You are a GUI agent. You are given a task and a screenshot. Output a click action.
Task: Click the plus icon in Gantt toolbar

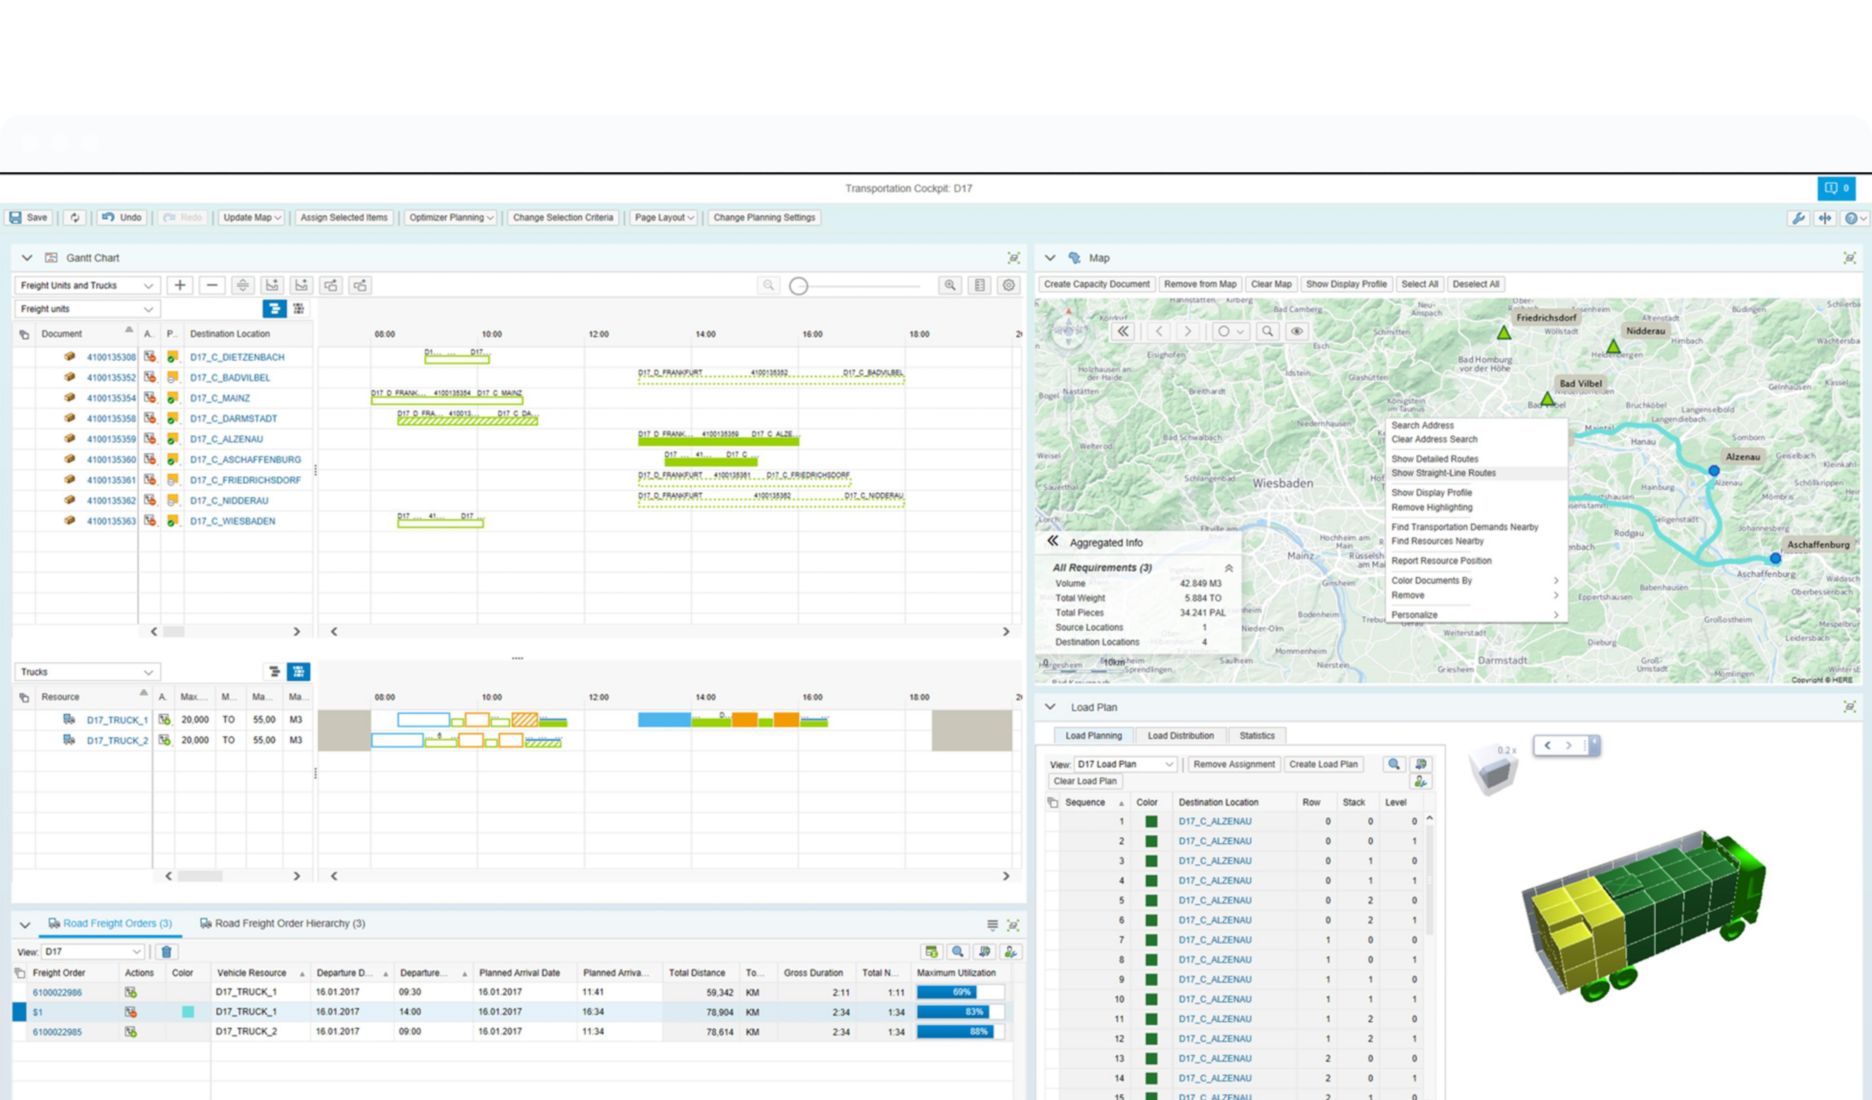pyautogui.click(x=180, y=286)
